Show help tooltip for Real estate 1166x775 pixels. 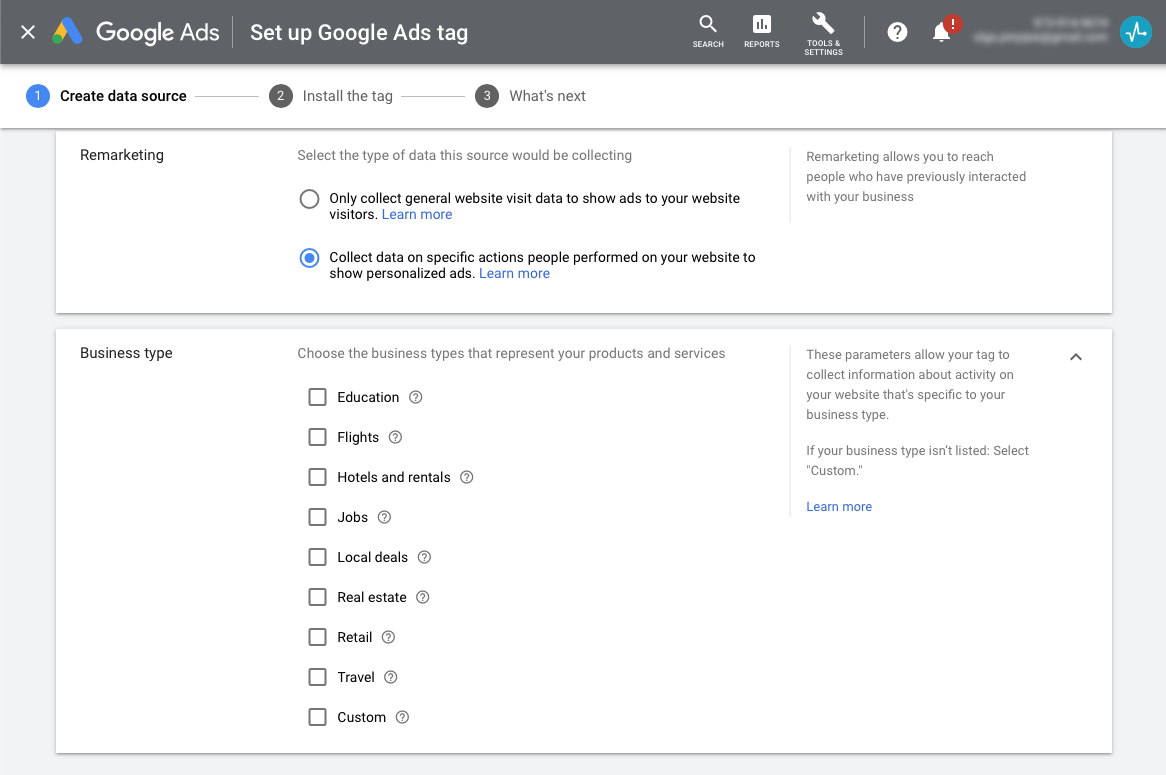(x=423, y=597)
